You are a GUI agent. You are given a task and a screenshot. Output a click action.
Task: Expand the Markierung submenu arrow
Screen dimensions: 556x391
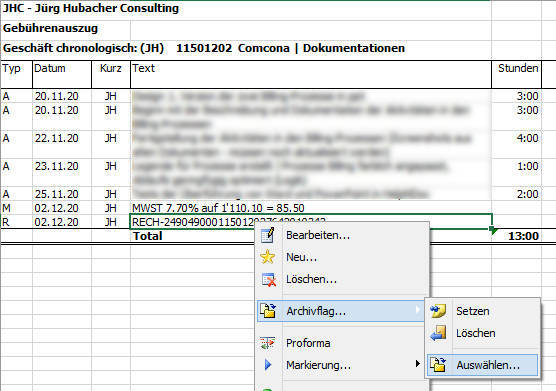point(418,364)
